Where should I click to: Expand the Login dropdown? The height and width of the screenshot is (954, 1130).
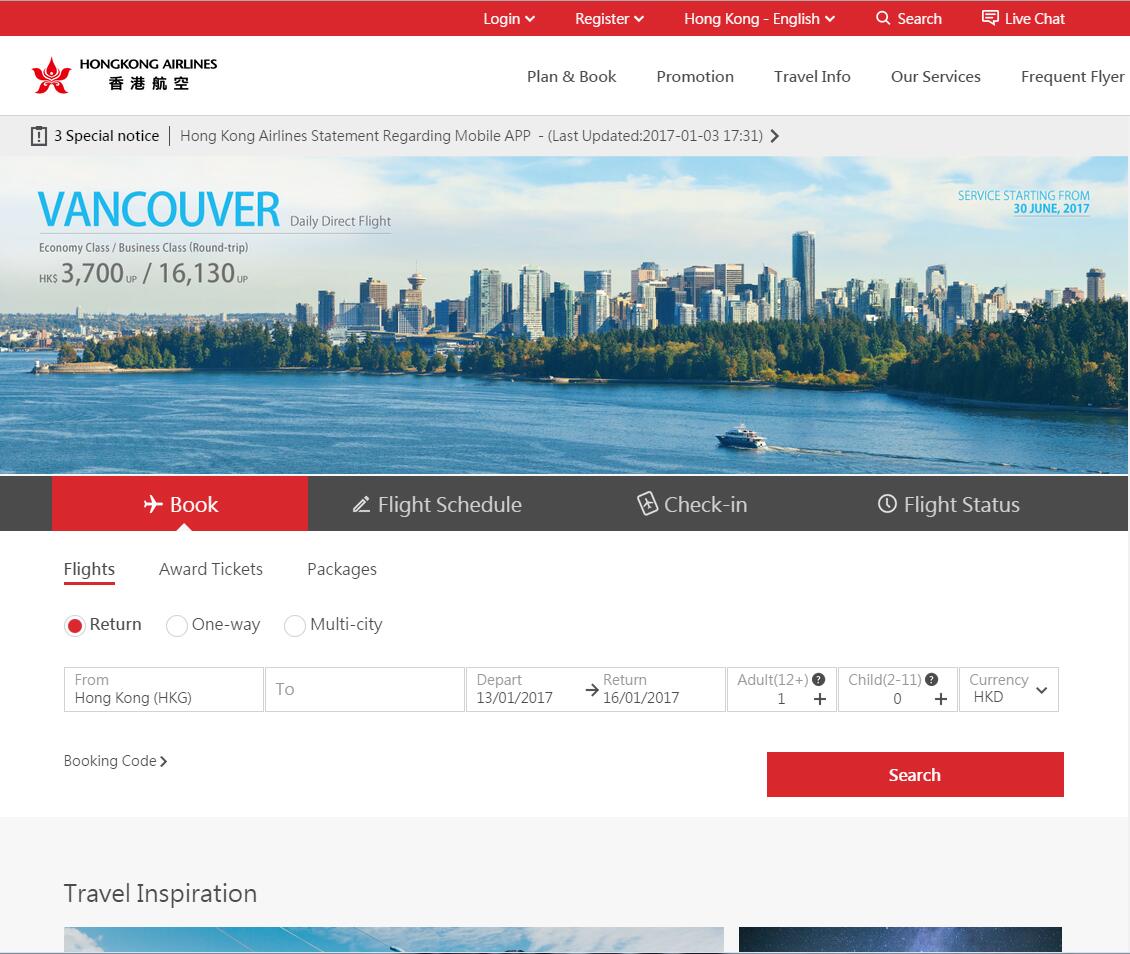click(x=509, y=19)
